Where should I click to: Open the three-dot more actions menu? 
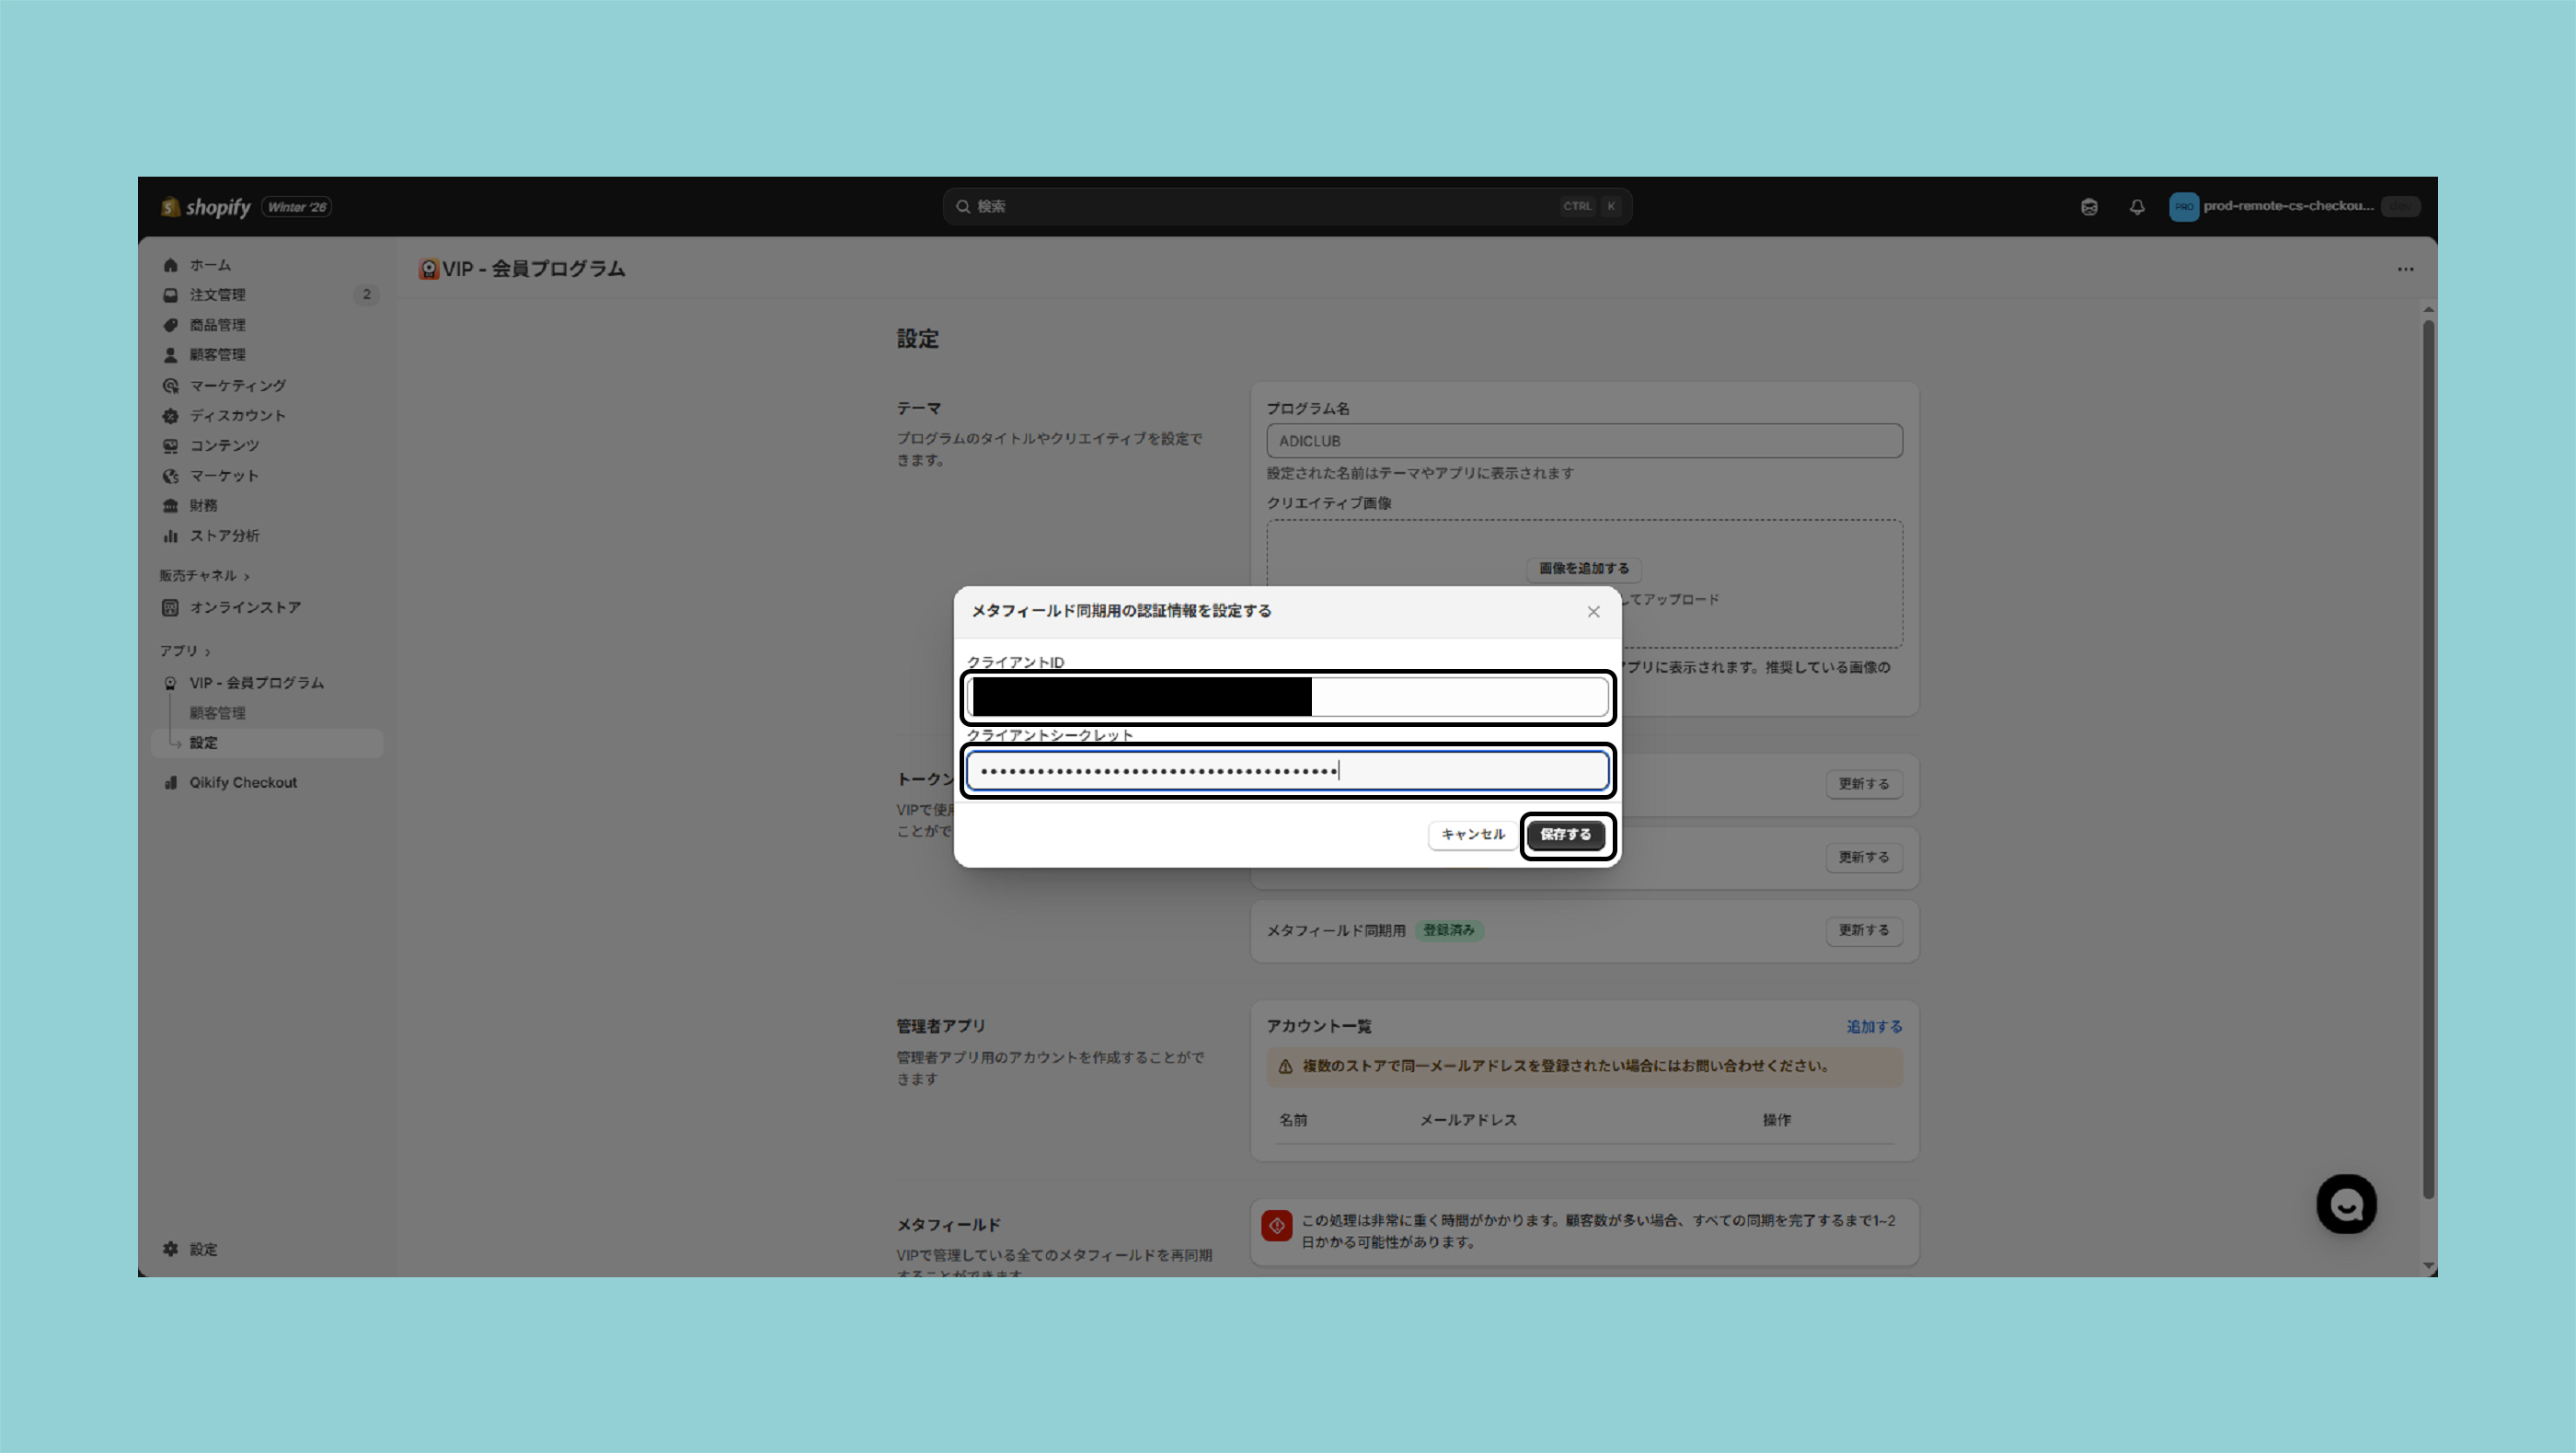2405,269
